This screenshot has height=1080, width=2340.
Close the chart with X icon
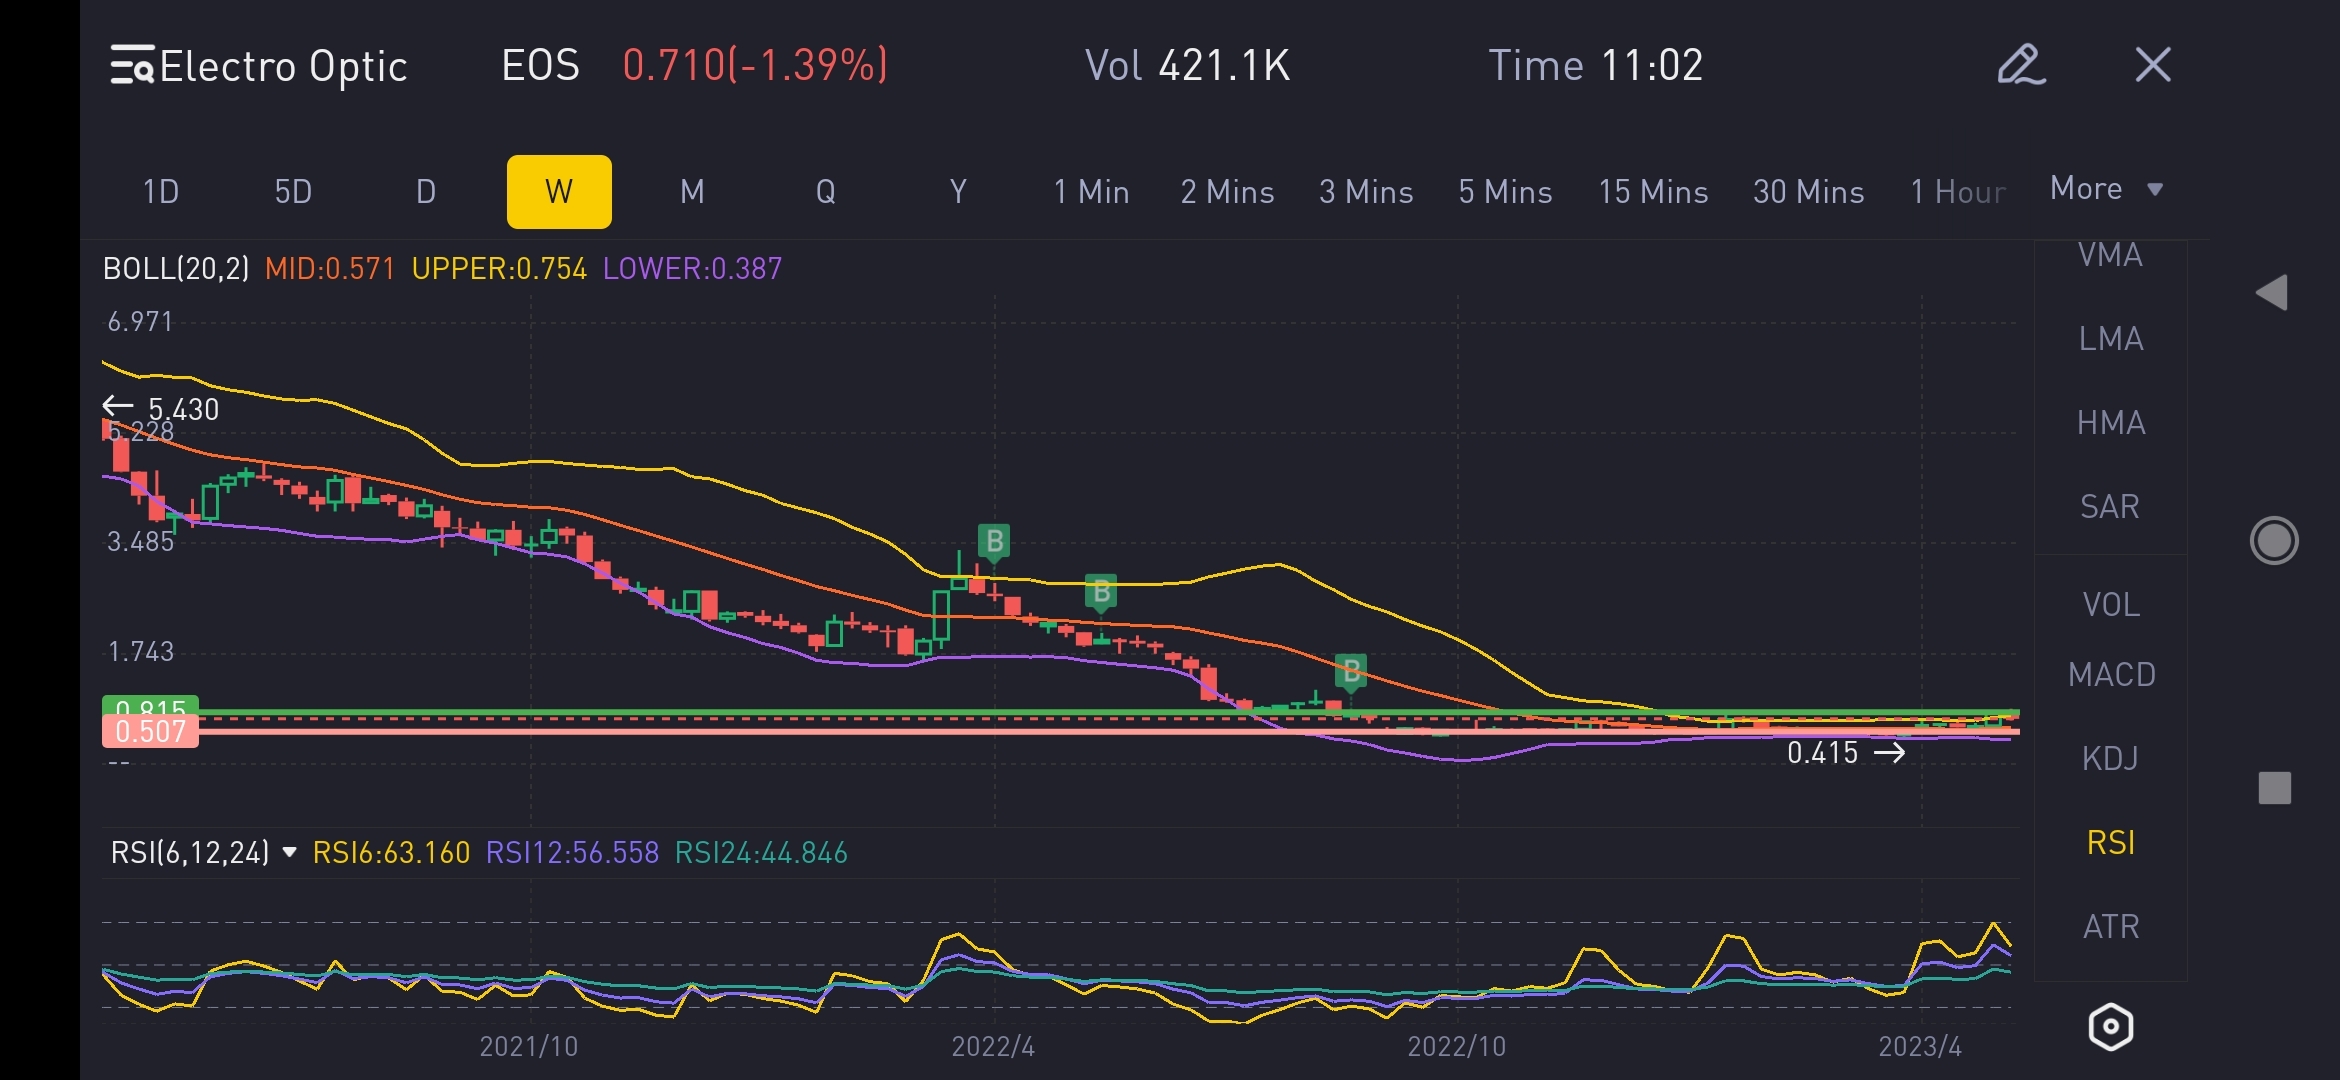coord(2153,66)
